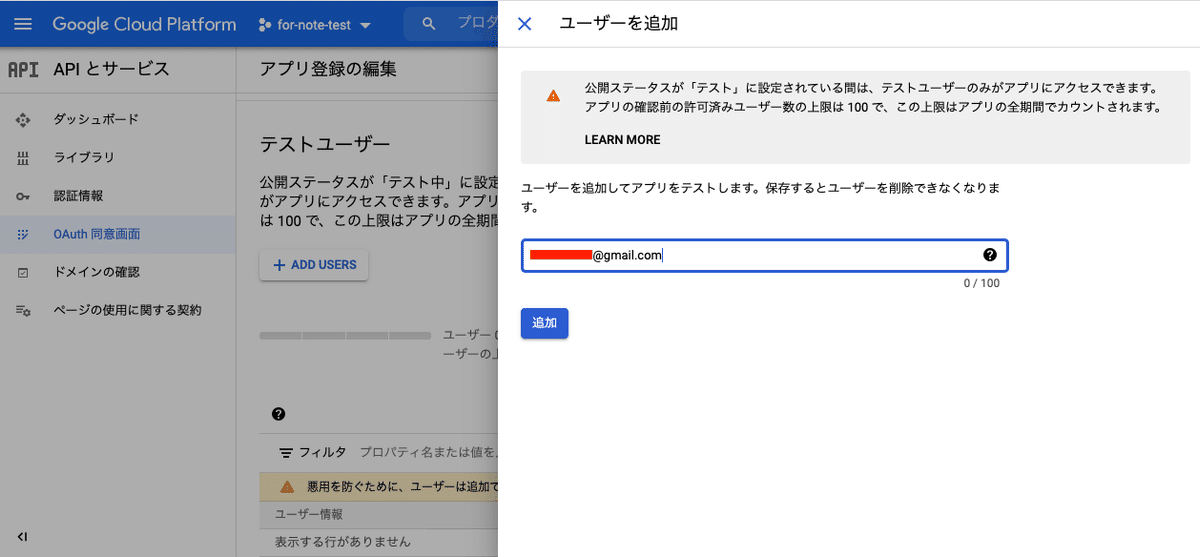Click the ユーザー情報 column header
Viewport: 1200px width, 557px height.
tap(309, 514)
